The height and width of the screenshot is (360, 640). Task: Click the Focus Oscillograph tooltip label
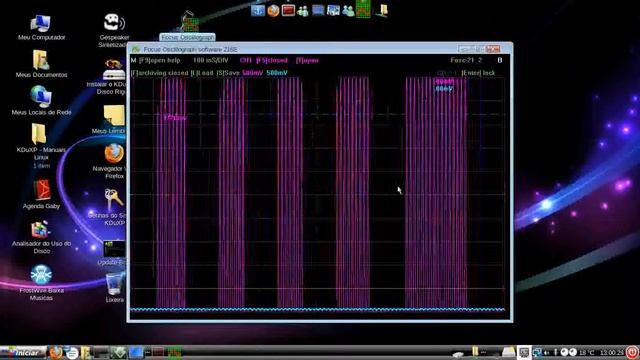click(x=187, y=37)
